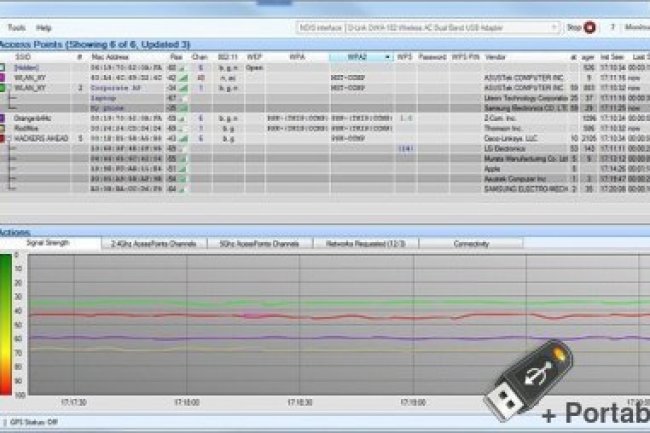Click the signal icon in the Asustek Computer Inc row
Image resolution: width=650 pixels, height=433 pixels.
183,179
